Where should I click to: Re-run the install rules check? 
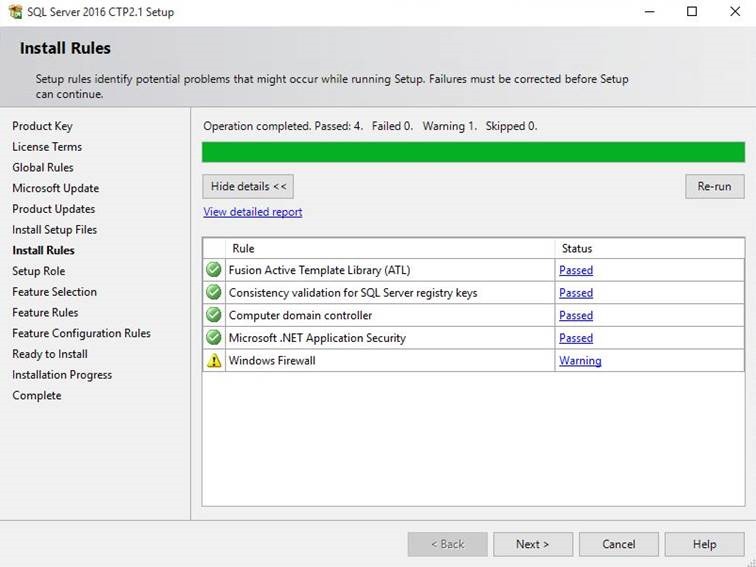pyautogui.click(x=715, y=187)
